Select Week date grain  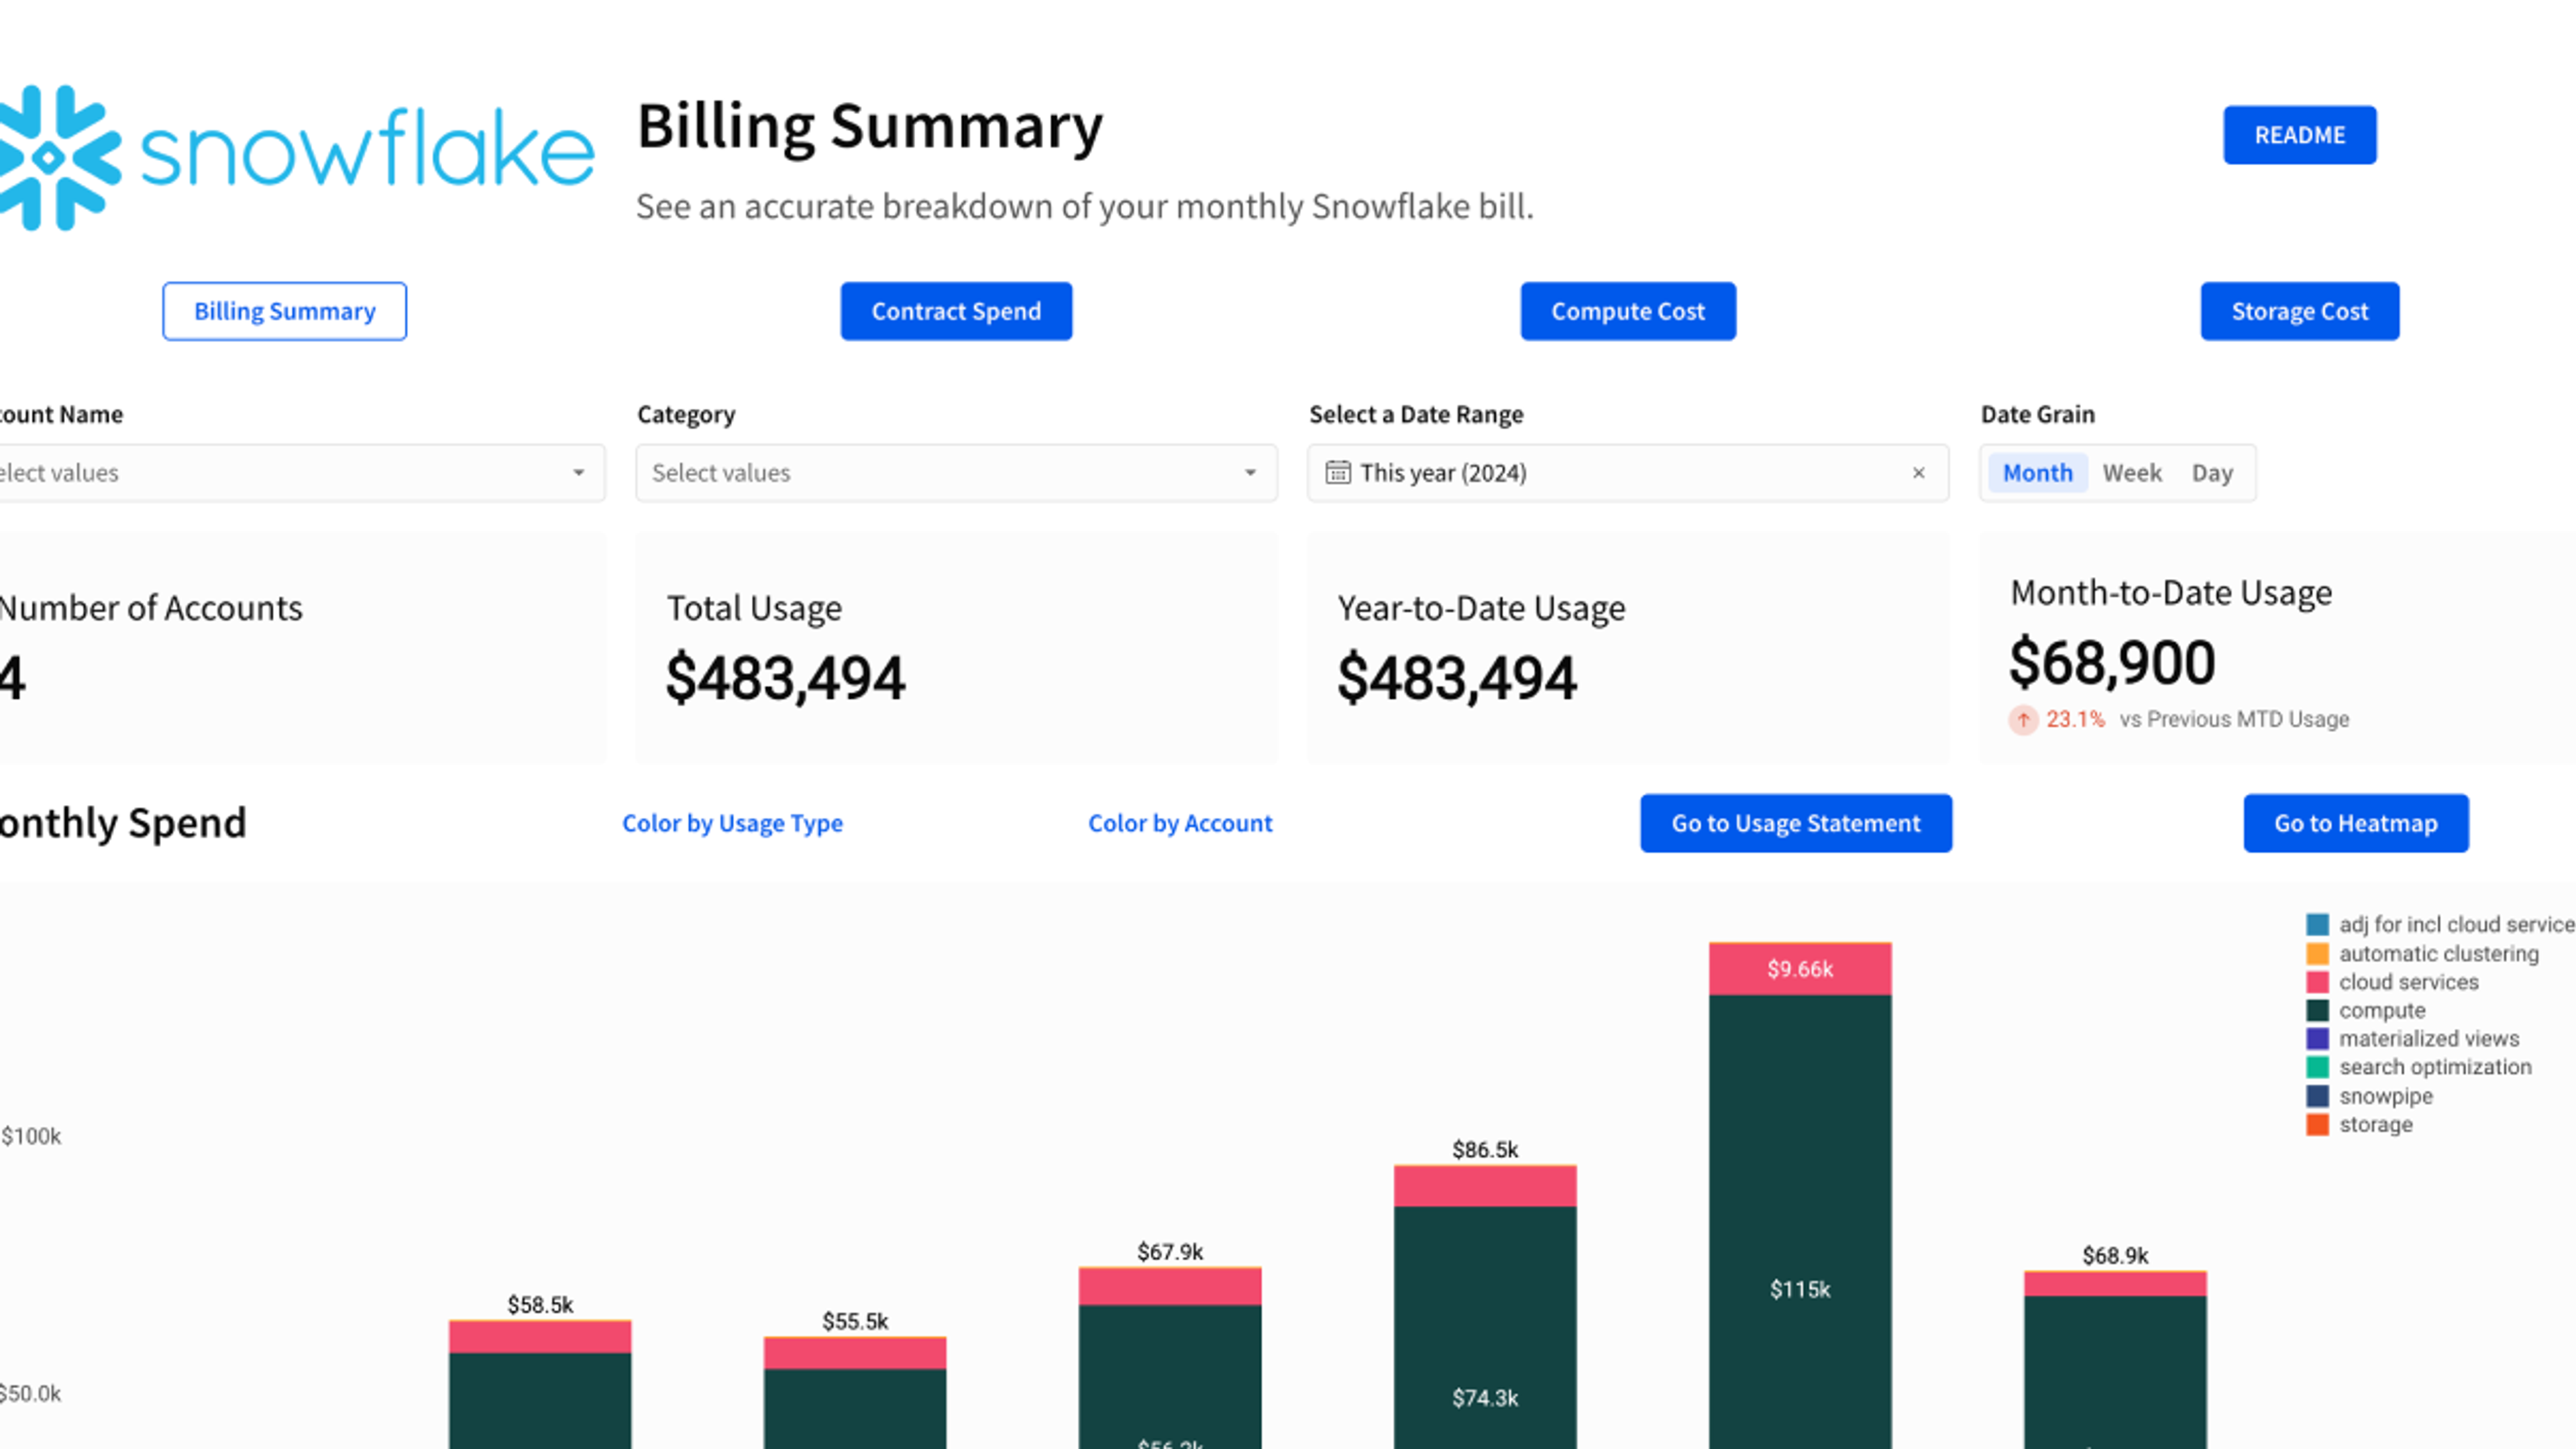pos(2132,473)
